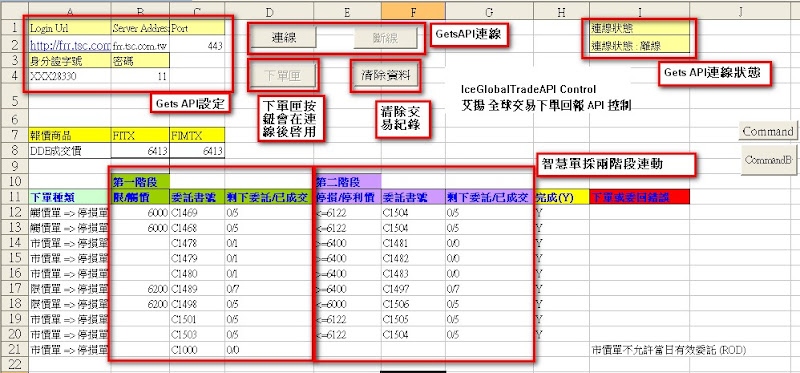The width and height of the screenshot is (800, 373).
Task: Select second-stage order cell C1497
Action: coord(413,289)
